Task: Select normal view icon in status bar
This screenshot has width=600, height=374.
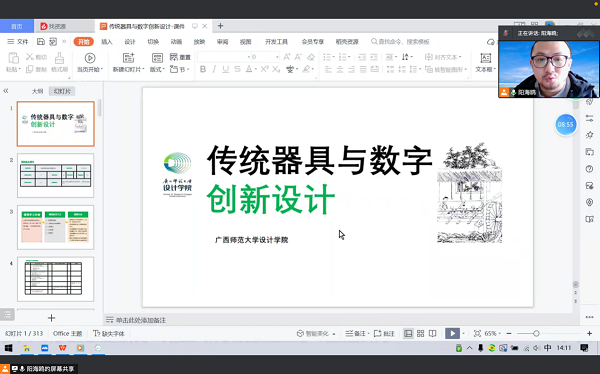Action: [408, 333]
